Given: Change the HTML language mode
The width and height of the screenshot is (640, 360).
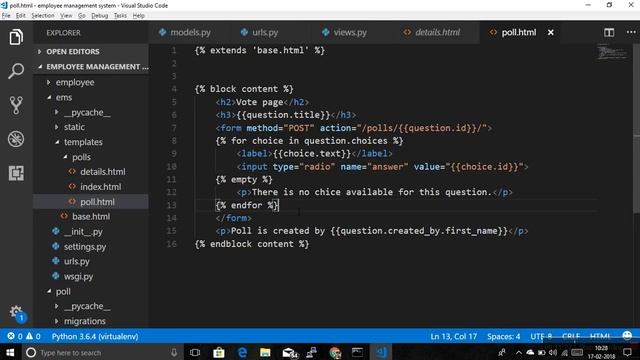Looking at the screenshot, I should 600,336.
